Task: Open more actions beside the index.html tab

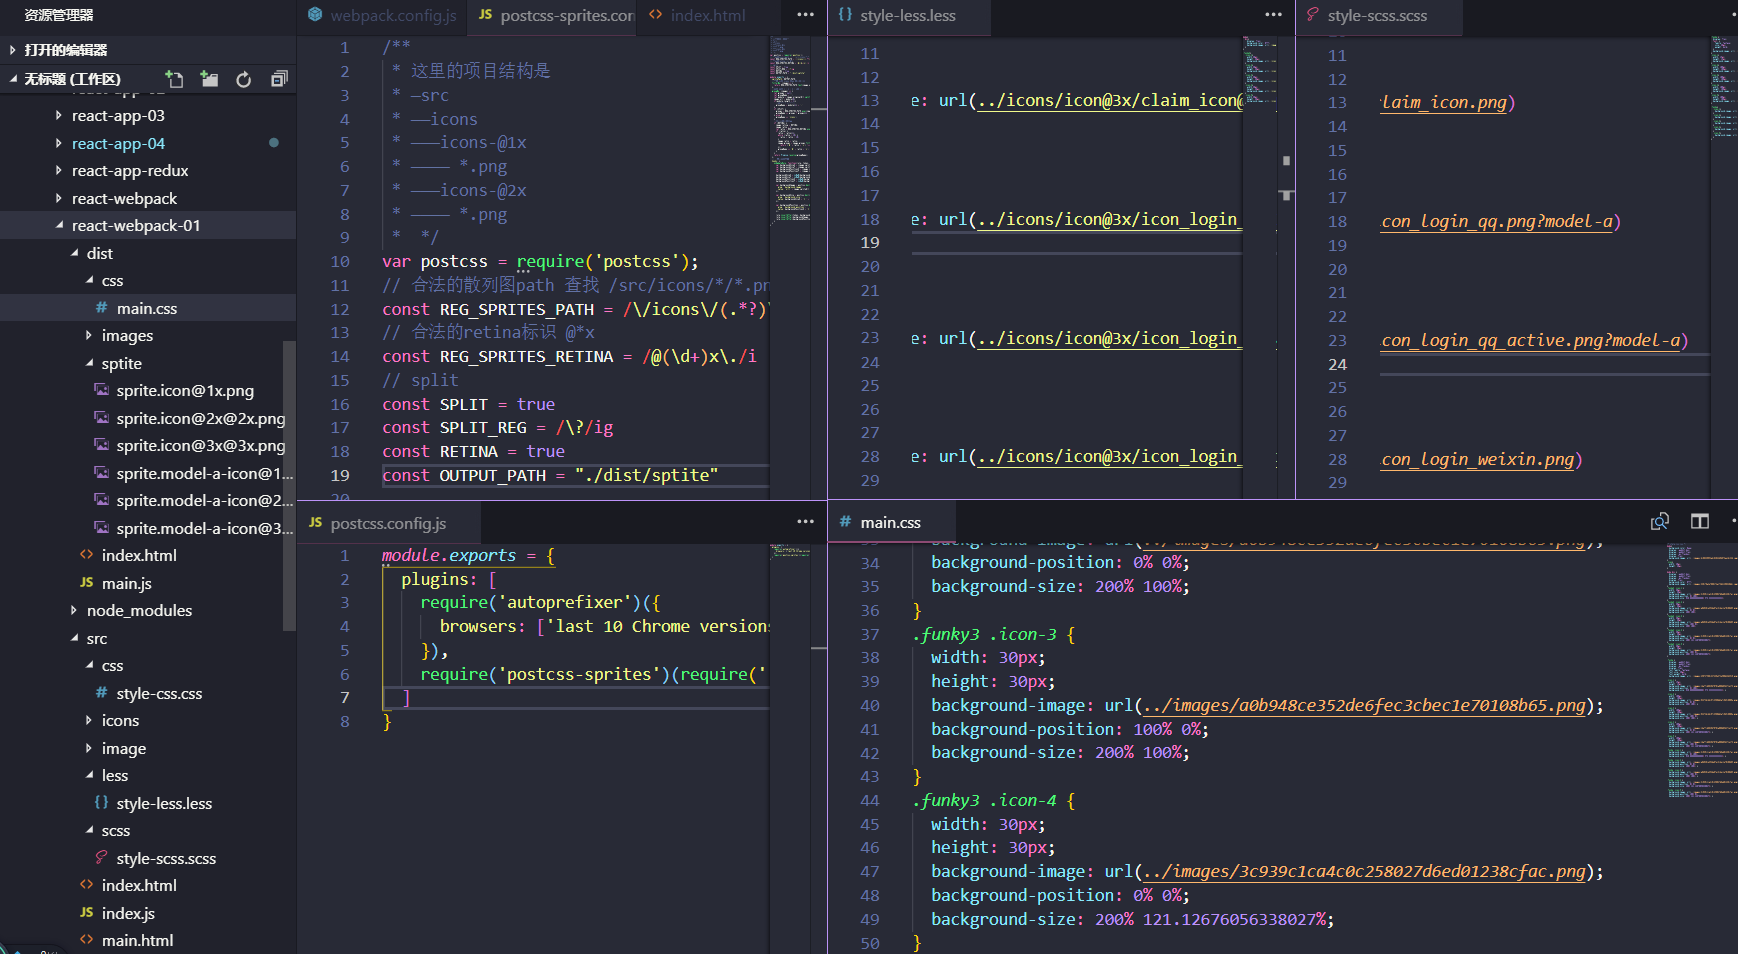Action: [x=805, y=15]
